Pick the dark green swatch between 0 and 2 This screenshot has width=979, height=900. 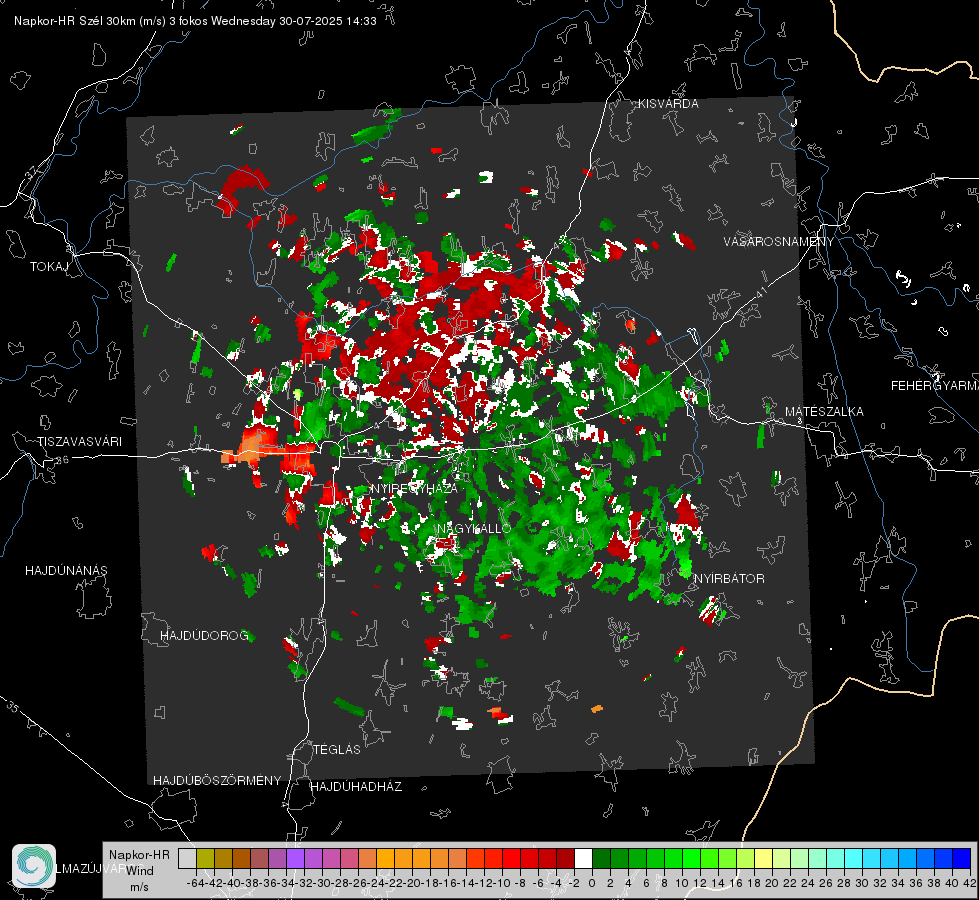click(601, 858)
